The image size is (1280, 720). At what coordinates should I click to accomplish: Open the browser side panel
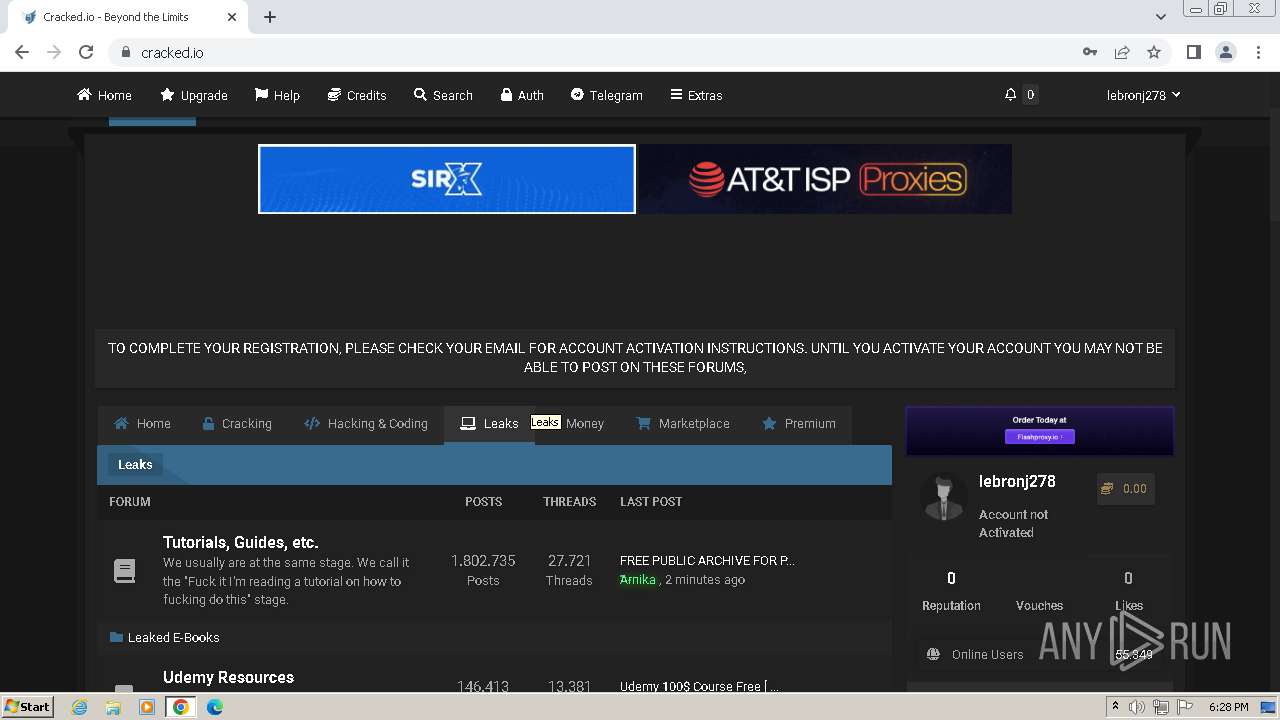tap(1193, 52)
